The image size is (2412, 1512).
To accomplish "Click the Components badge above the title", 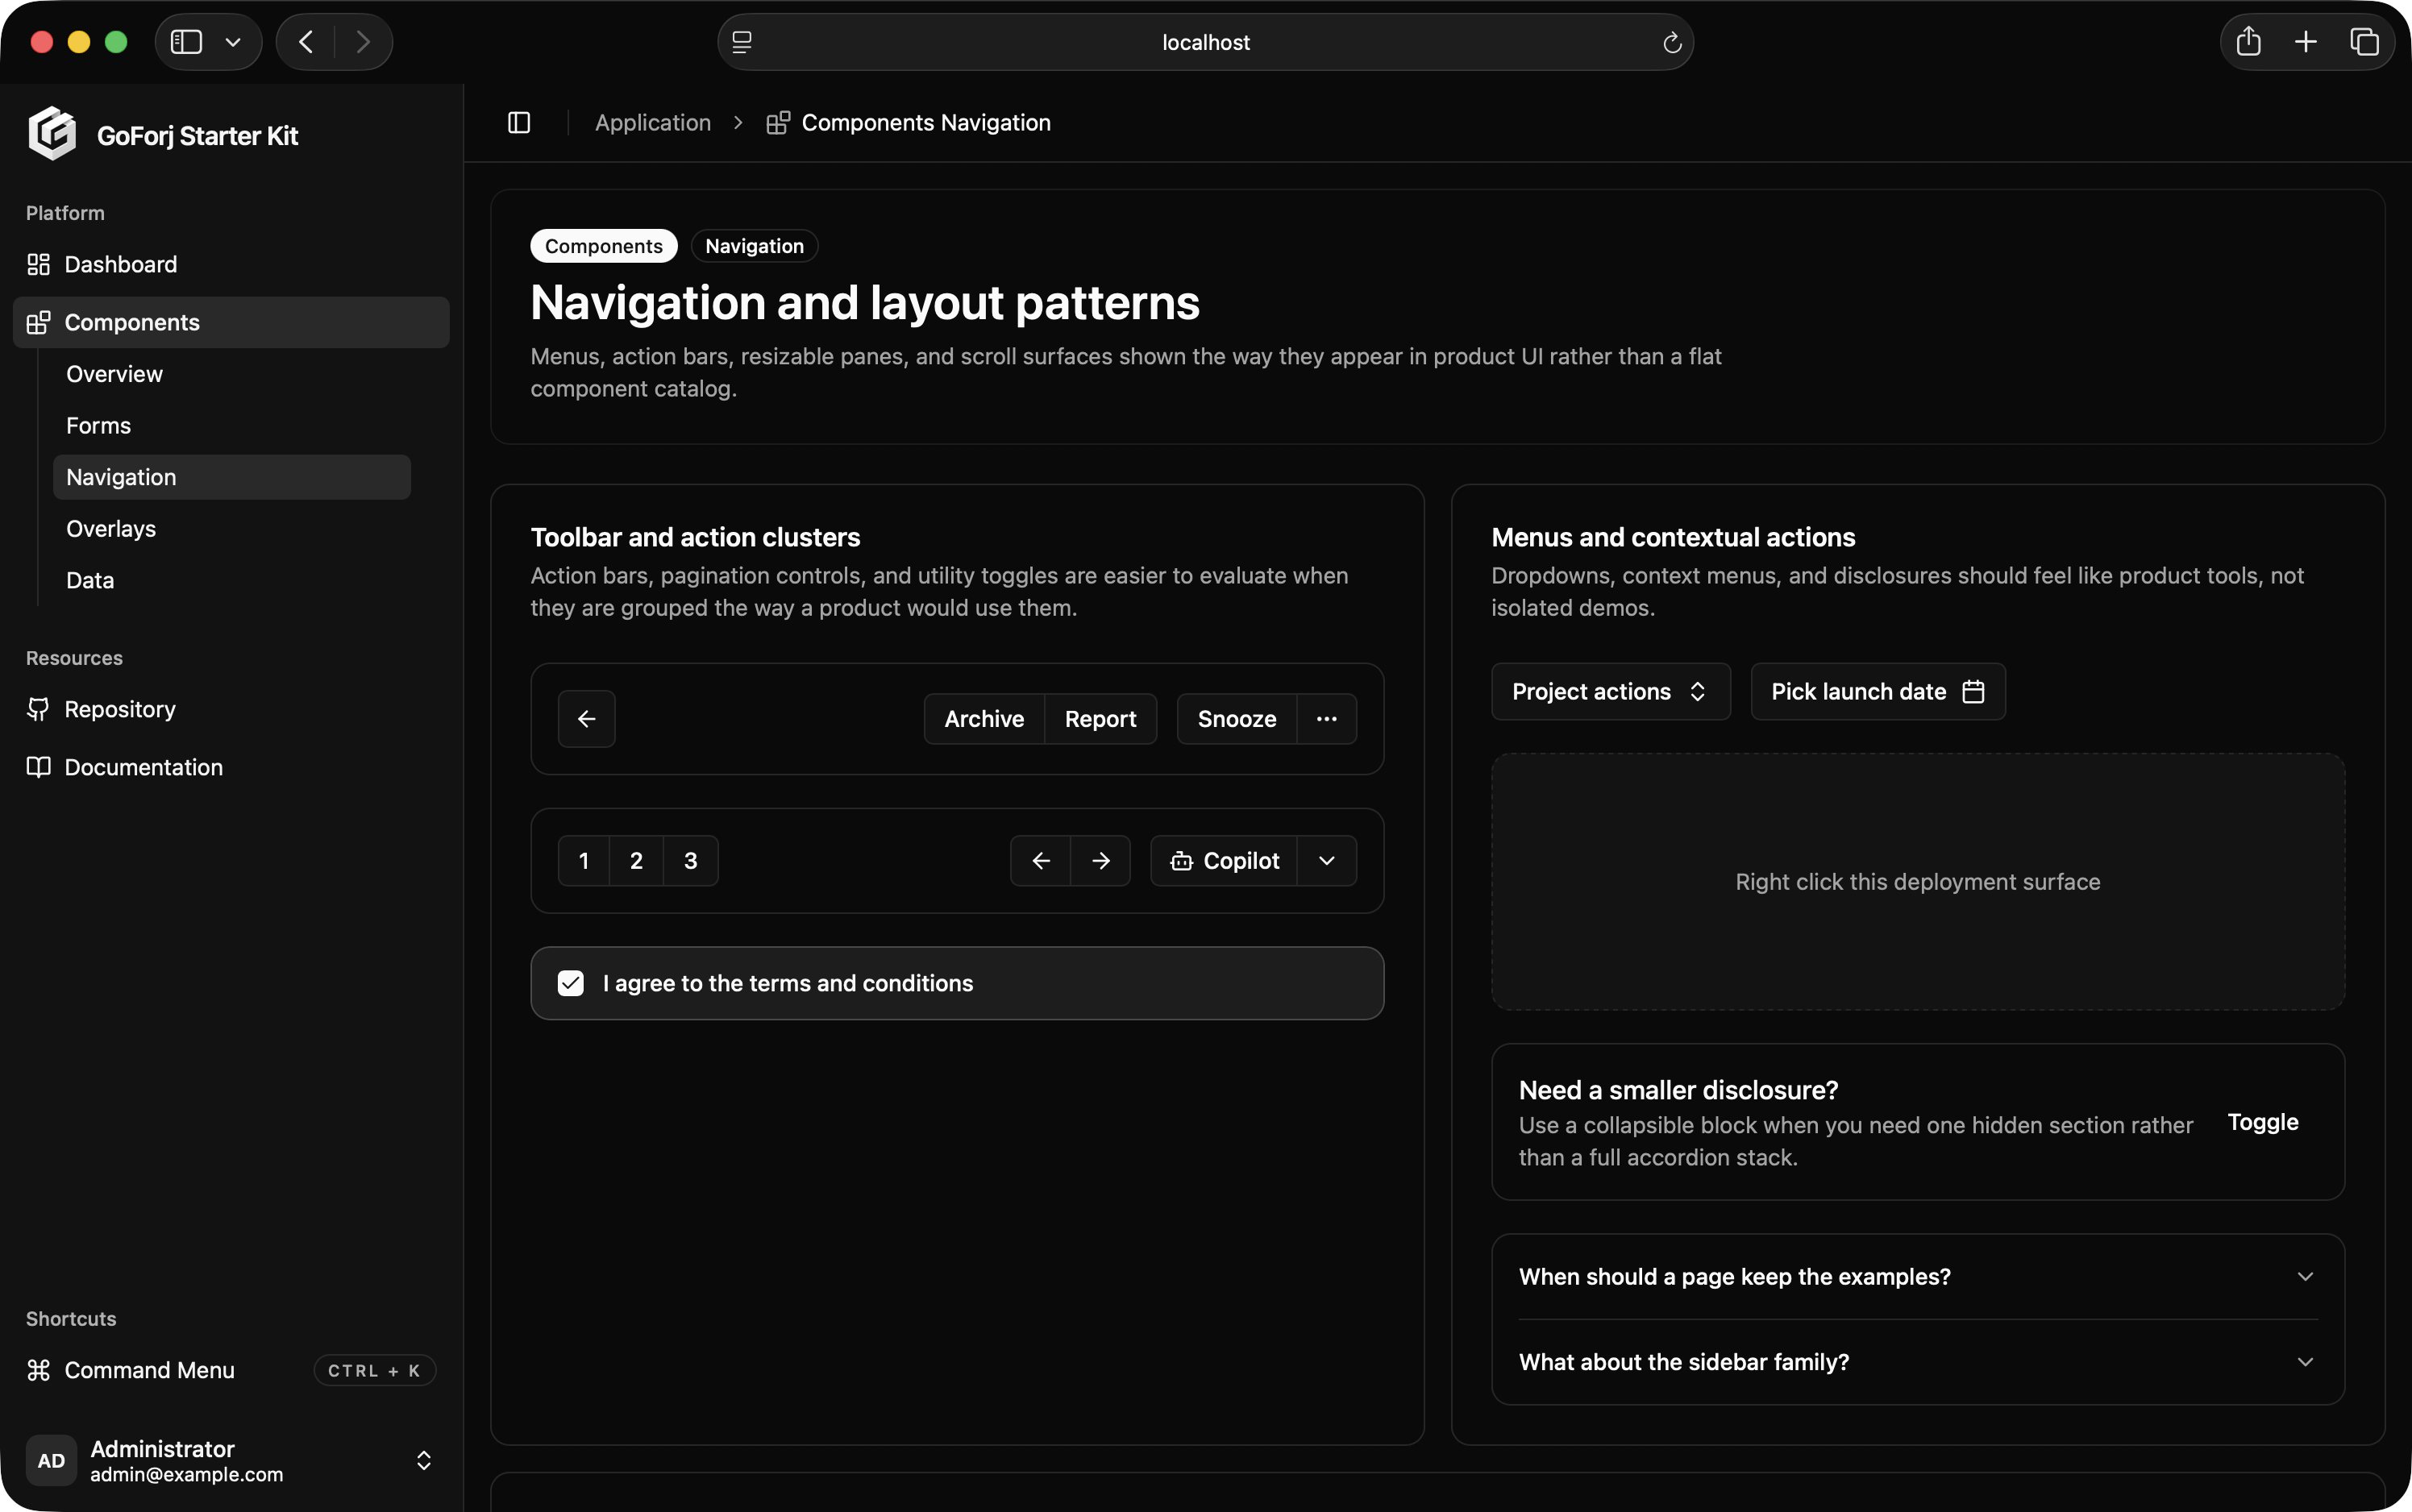I will click(604, 246).
